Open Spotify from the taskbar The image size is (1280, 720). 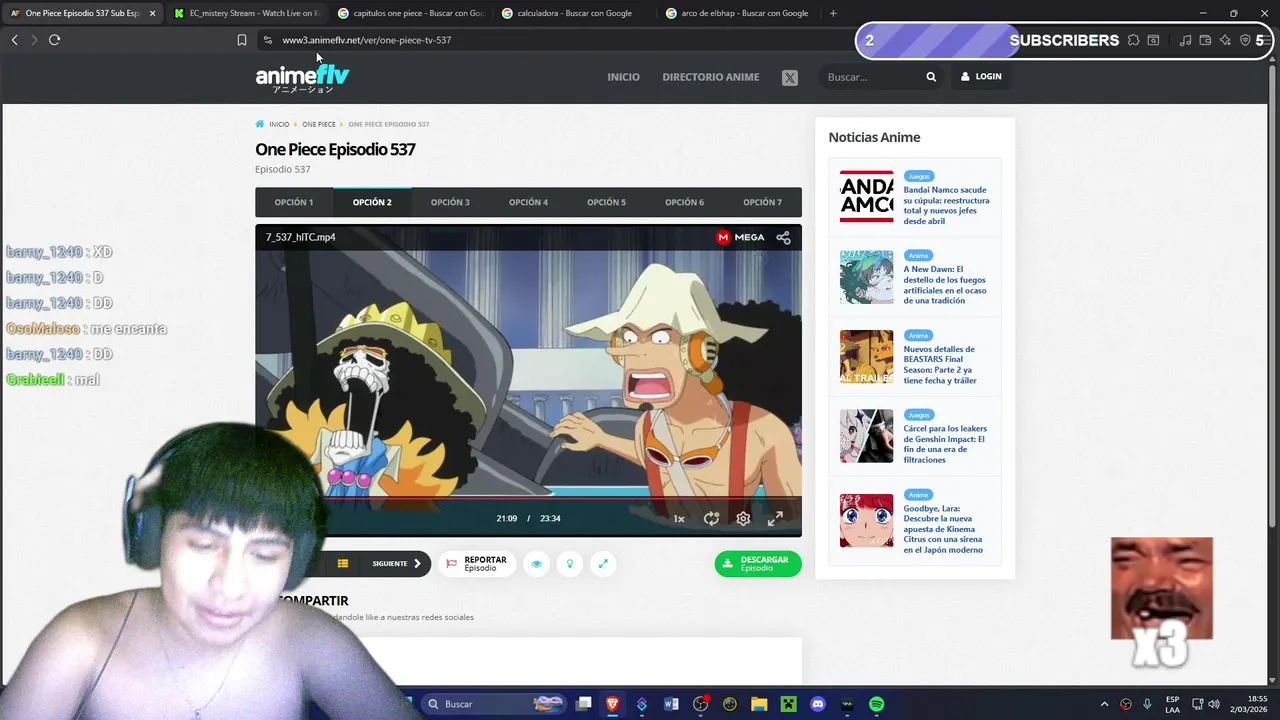tap(877, 704)
